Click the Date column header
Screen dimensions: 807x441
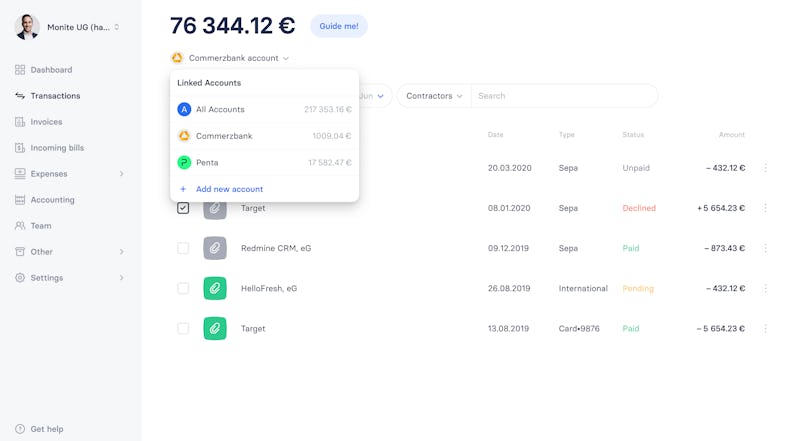[x=496, y=134]
